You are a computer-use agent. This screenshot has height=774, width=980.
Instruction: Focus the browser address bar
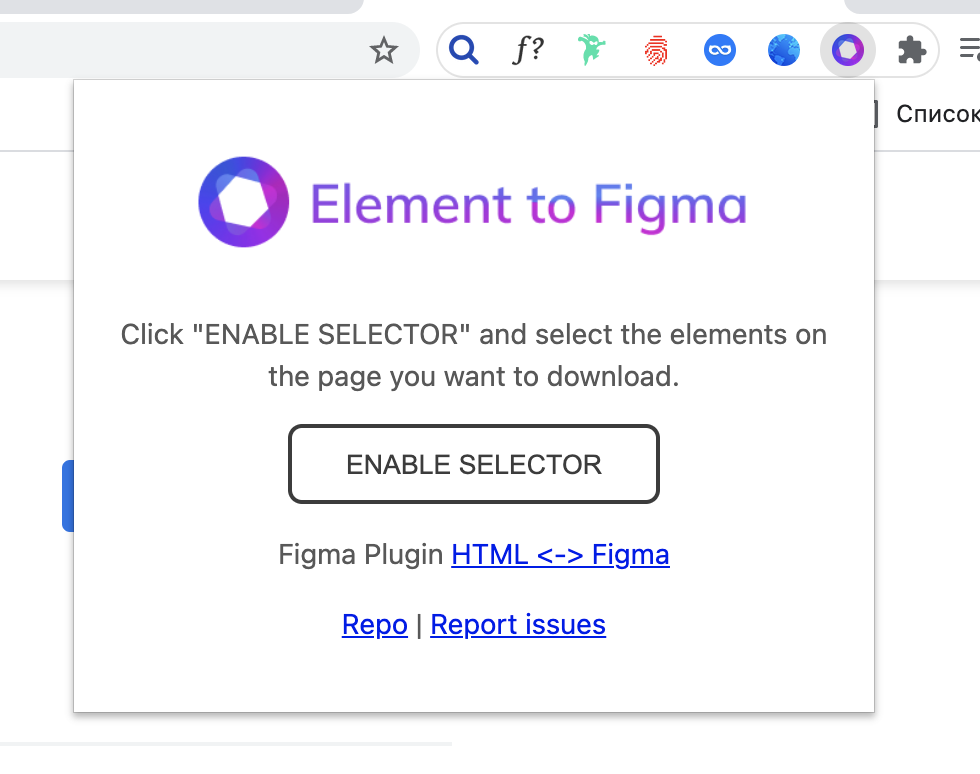(180, 50)
